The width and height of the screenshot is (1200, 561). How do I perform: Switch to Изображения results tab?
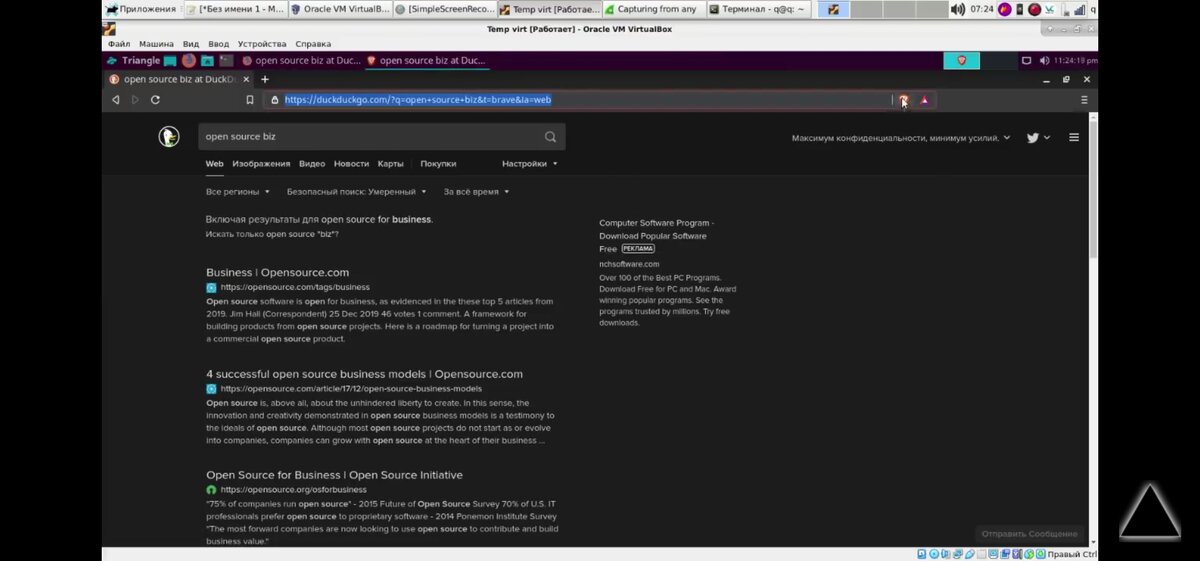[x=261, y=163]
